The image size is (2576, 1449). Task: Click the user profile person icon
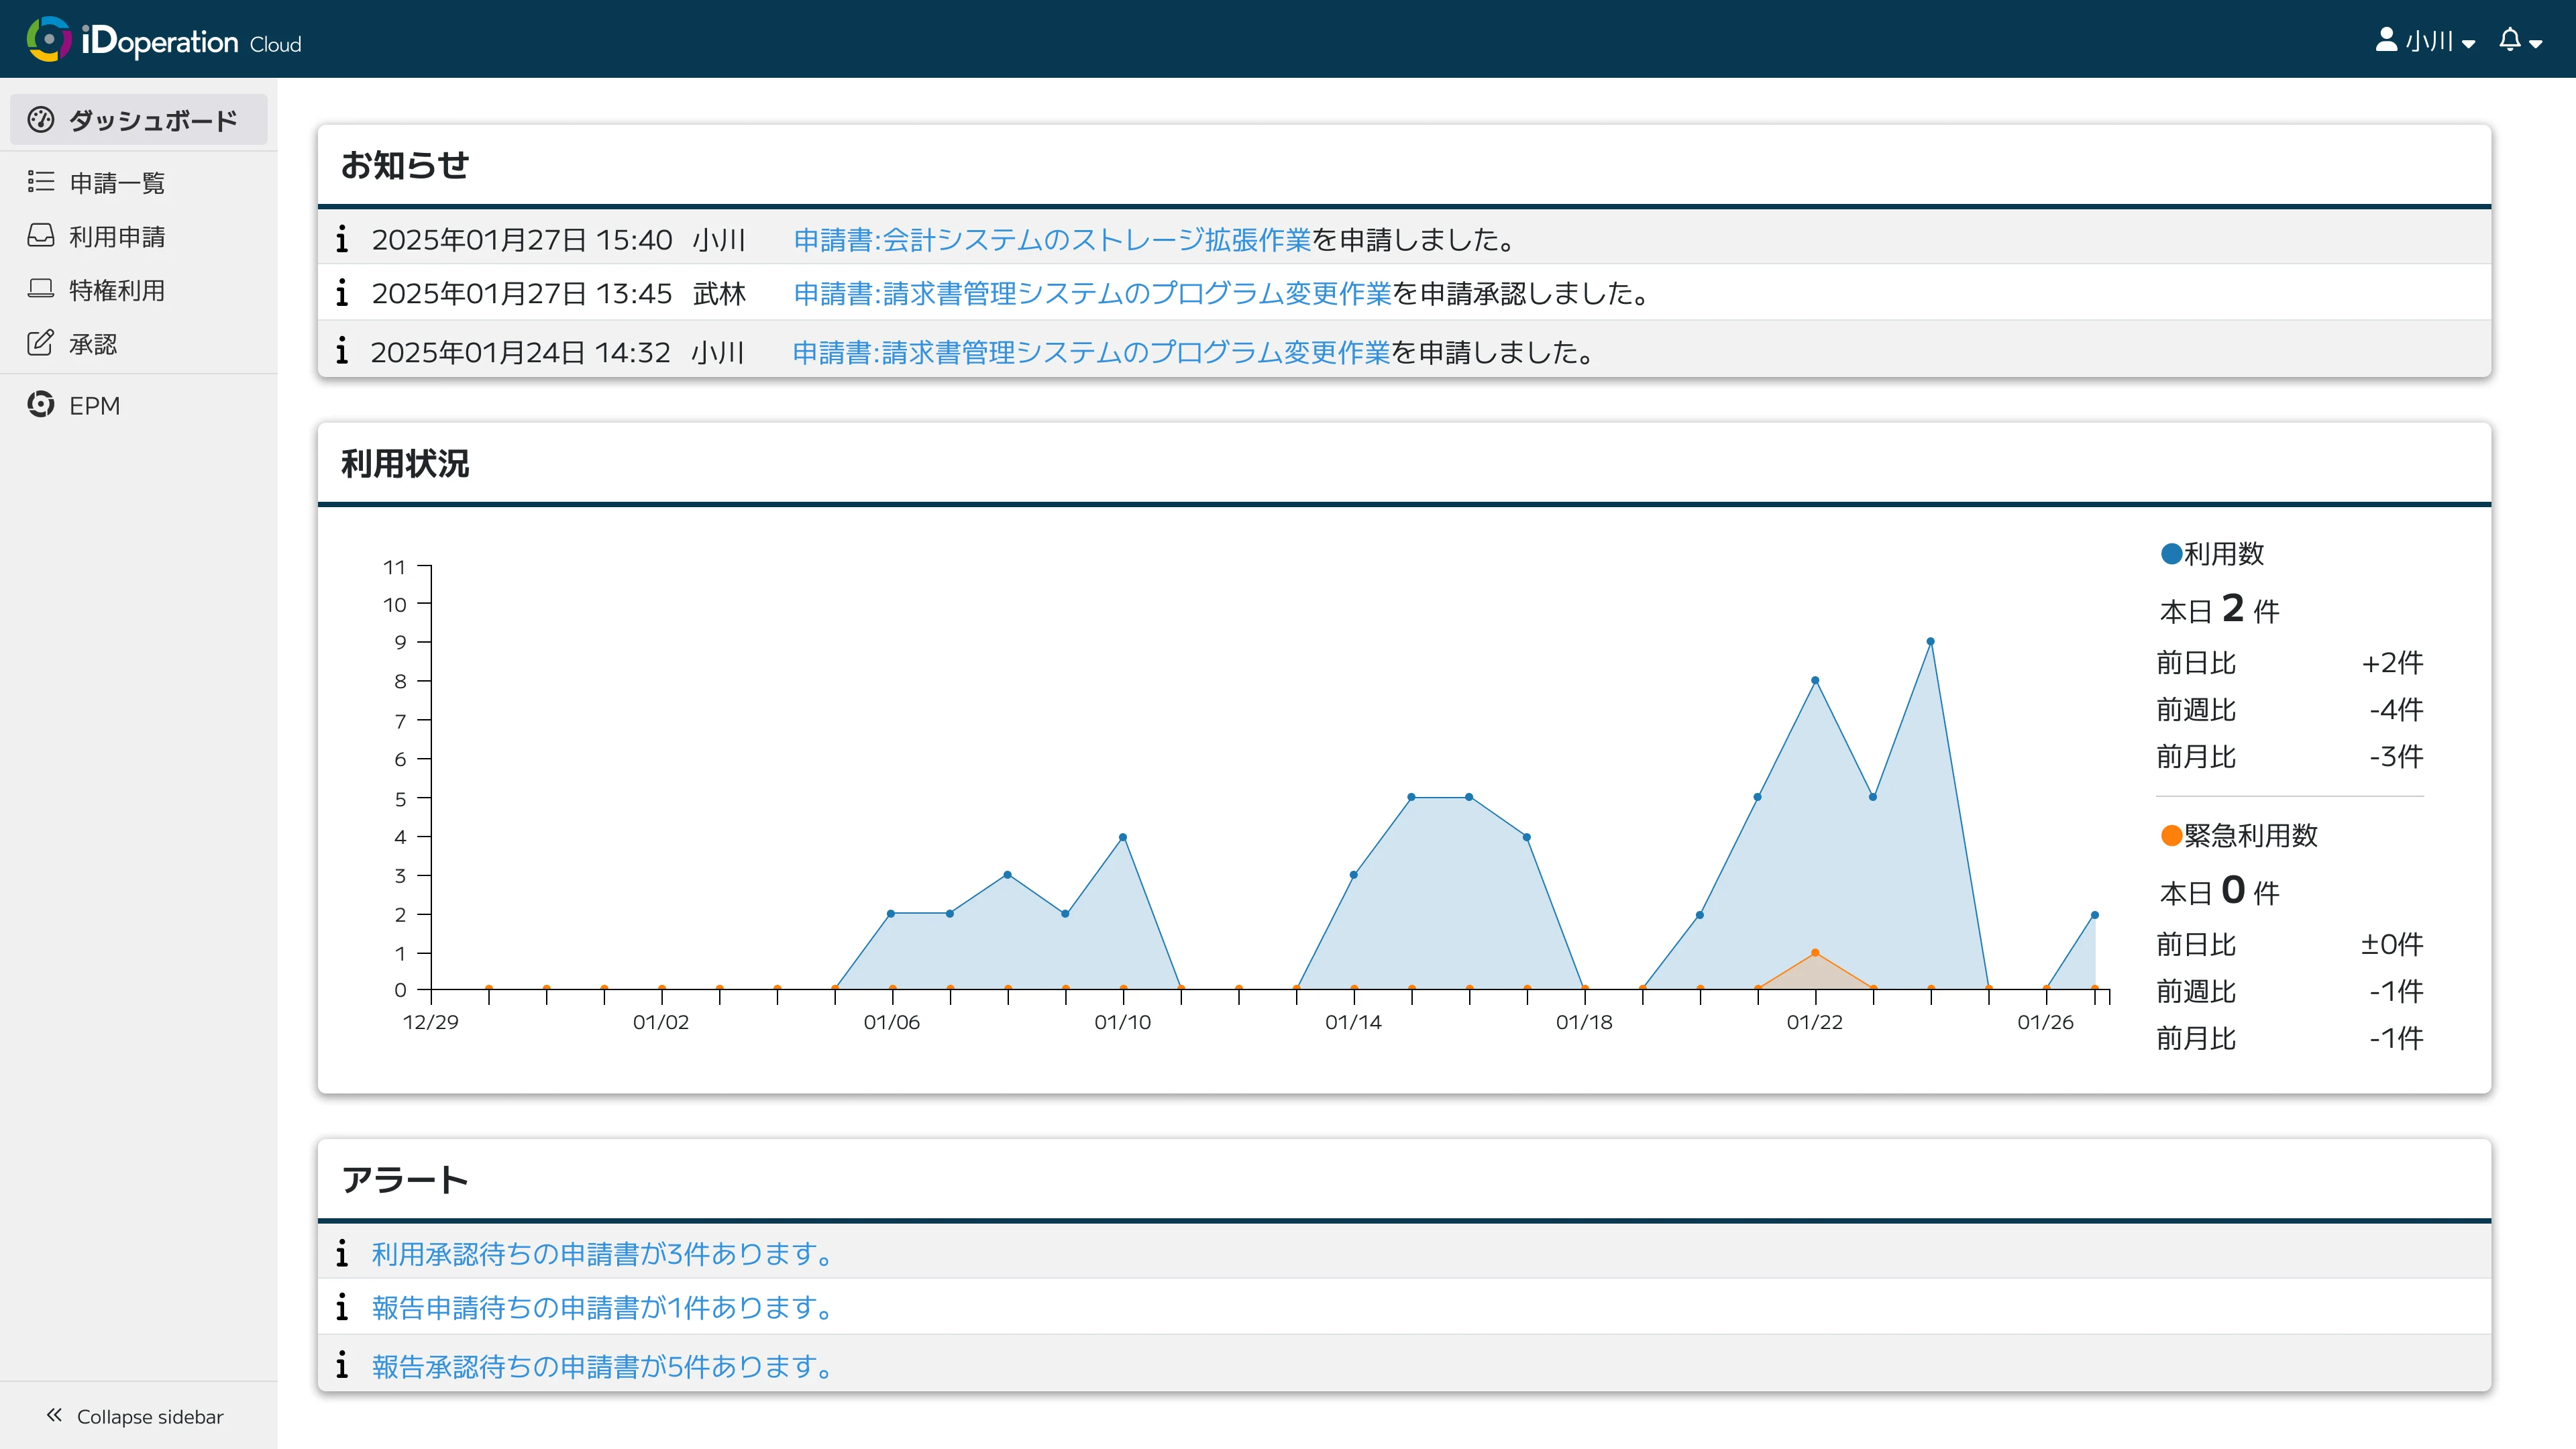[2386, 40]
